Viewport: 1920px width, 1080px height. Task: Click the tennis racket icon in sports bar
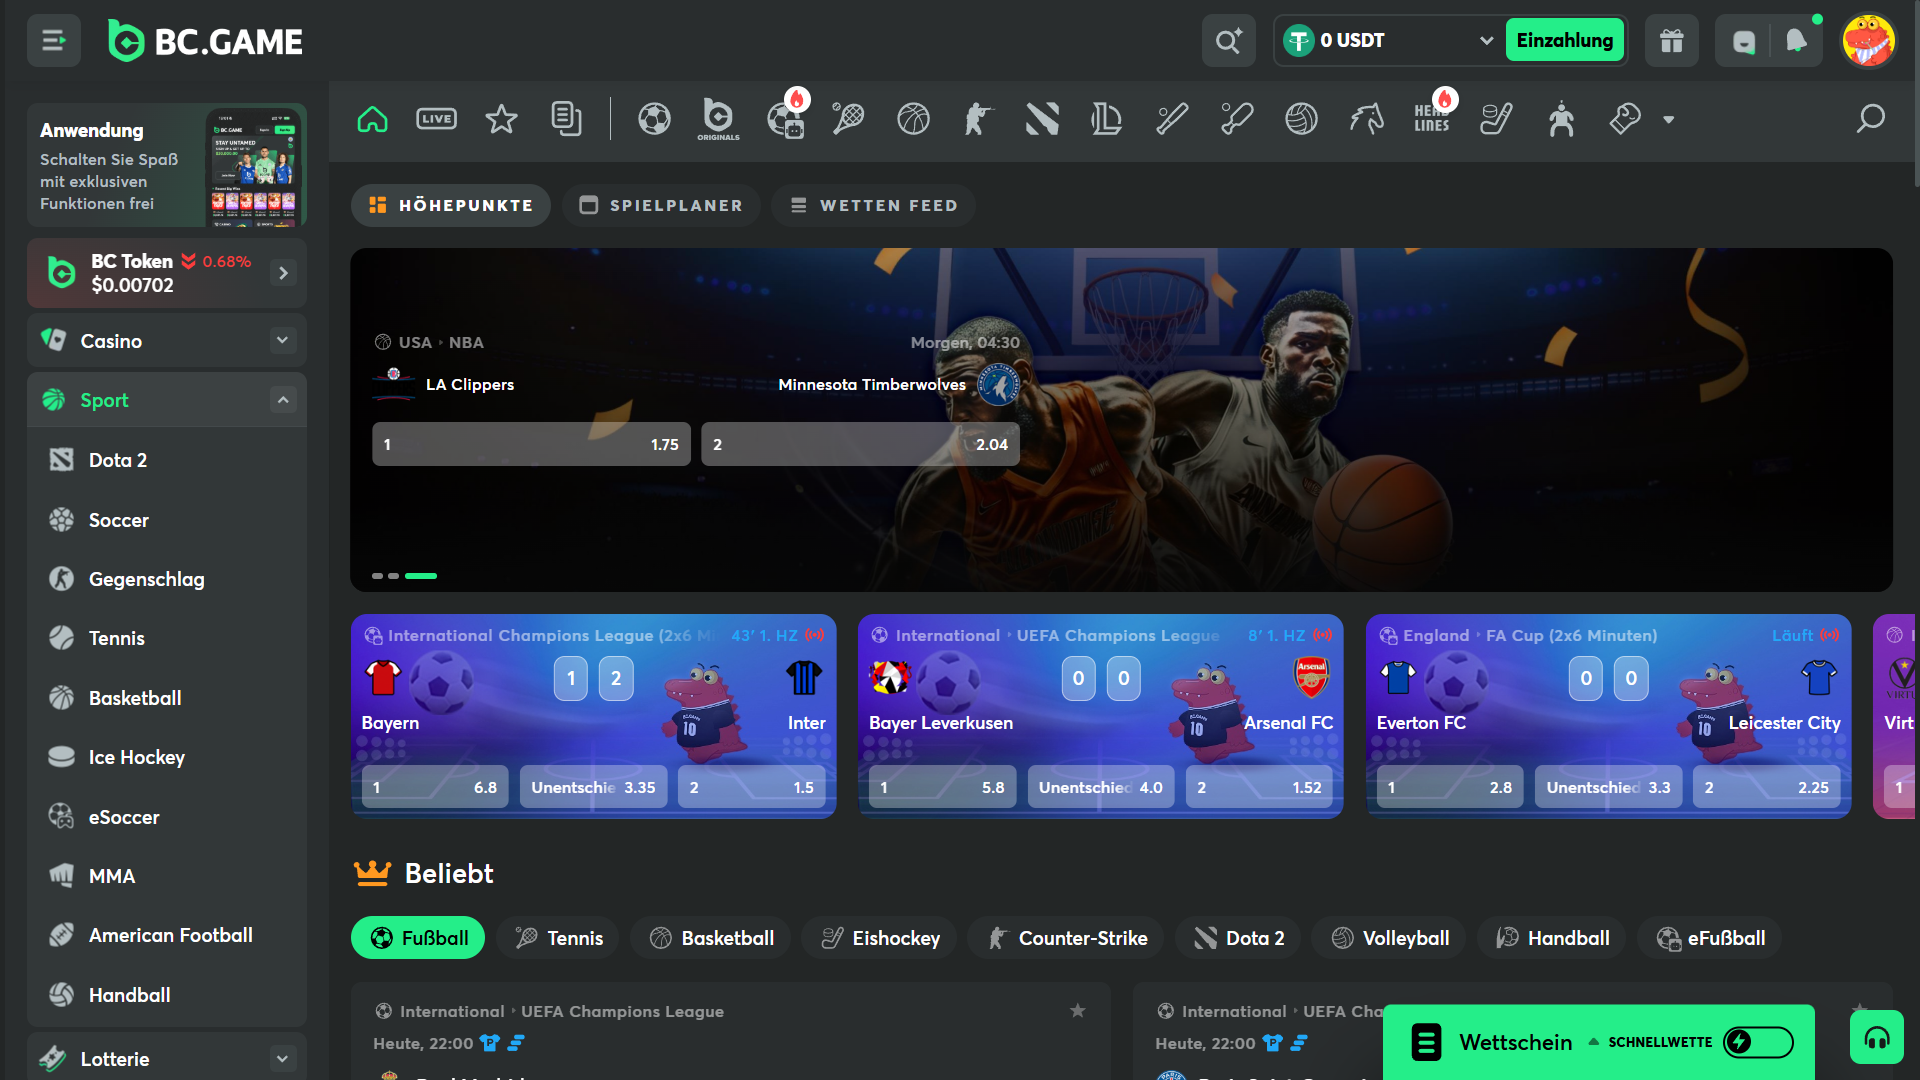click(847, 118)
